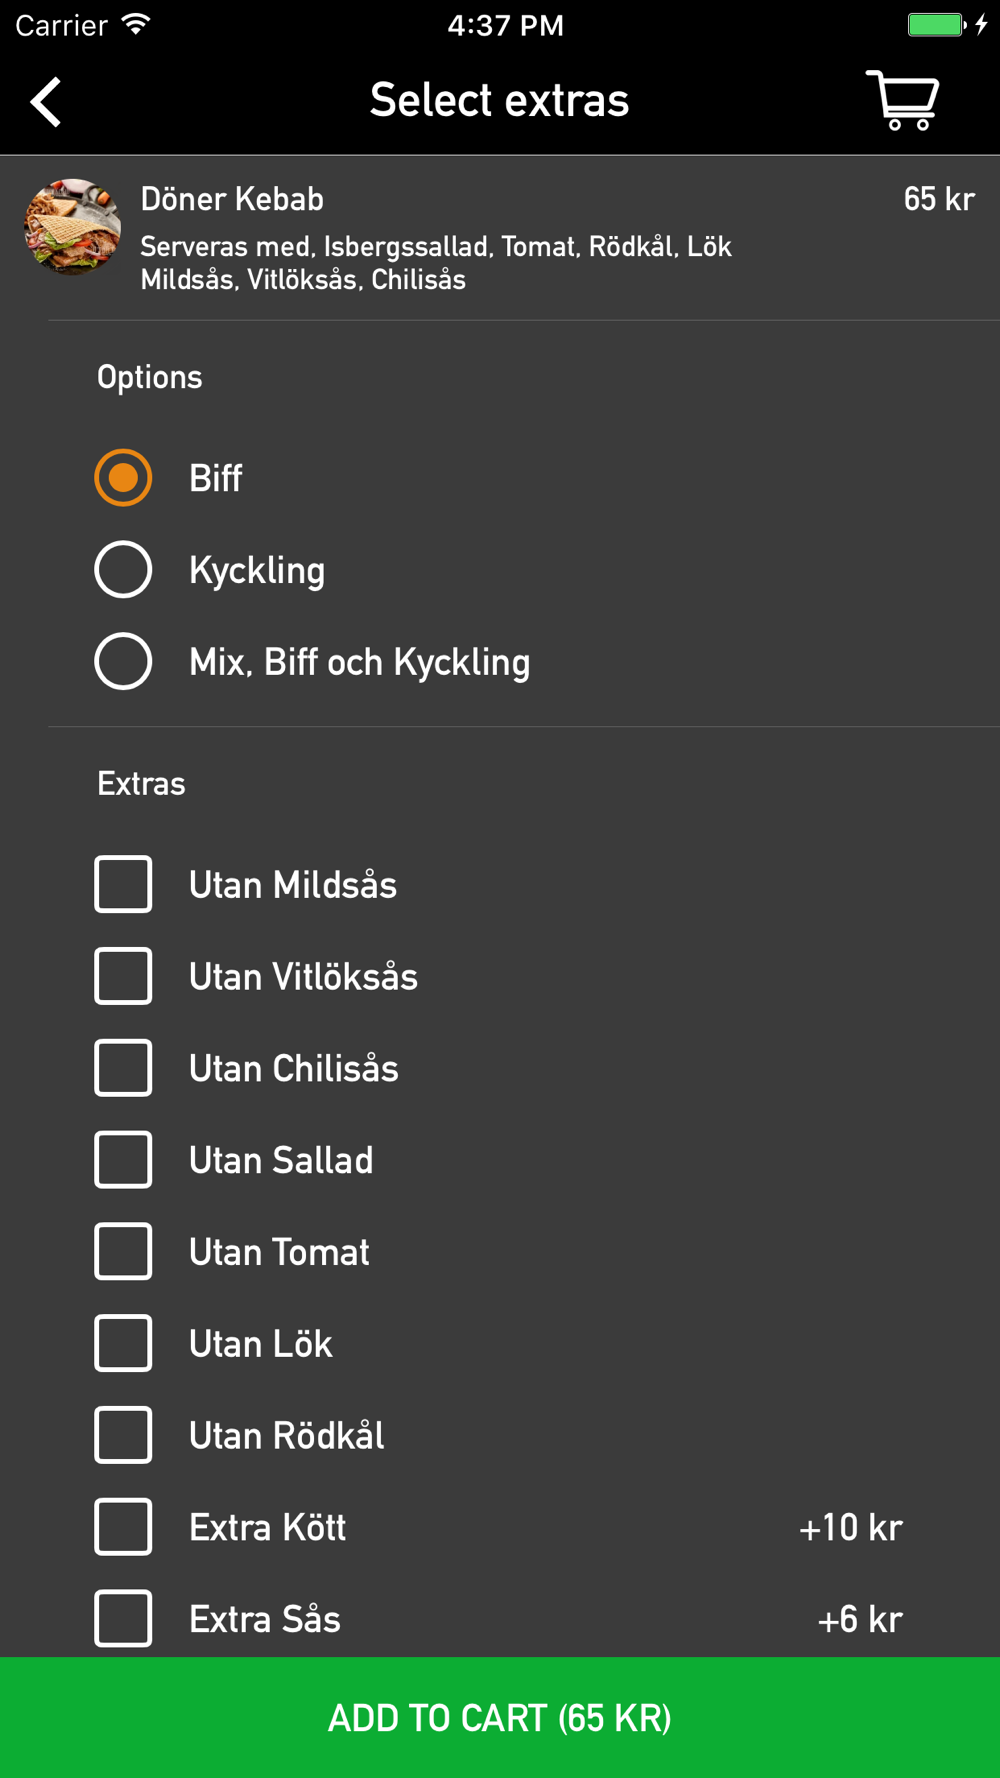This screenshot has height=1778, width=1000.
Task: Check the Utan Mildsås box
Action: coord(123,884)
